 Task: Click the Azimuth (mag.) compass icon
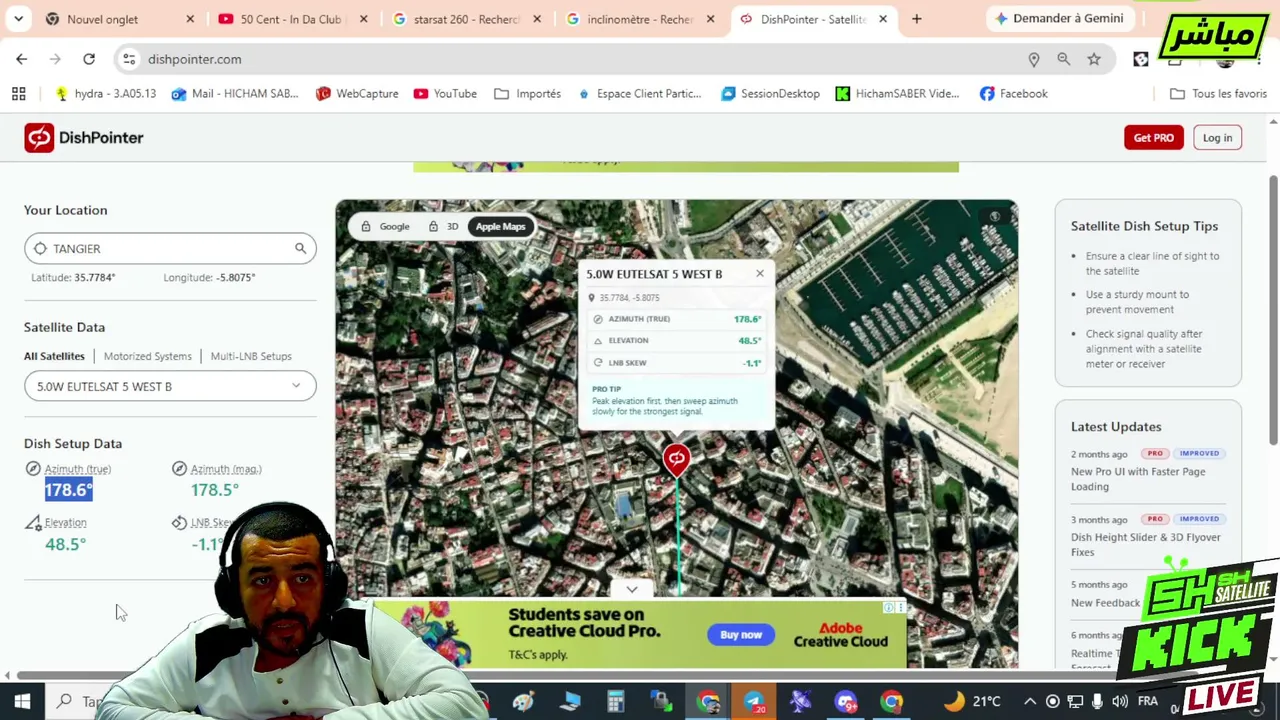pos(179,468)
